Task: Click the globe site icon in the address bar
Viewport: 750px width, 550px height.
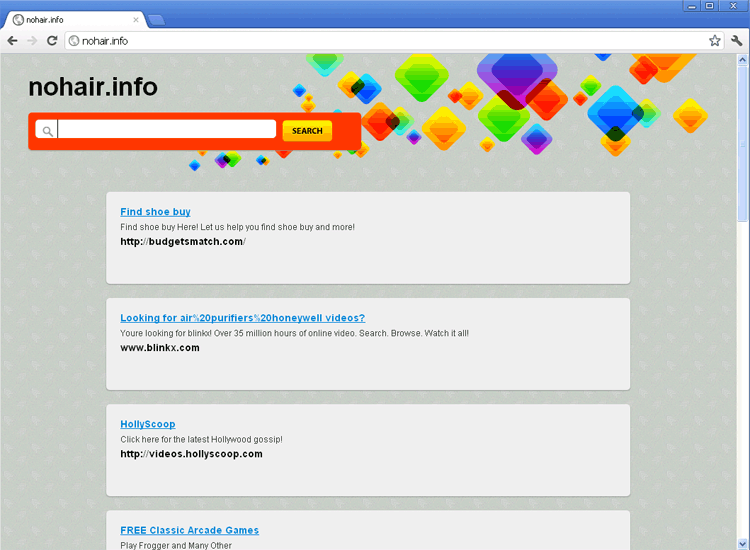Action: point(74,41)
